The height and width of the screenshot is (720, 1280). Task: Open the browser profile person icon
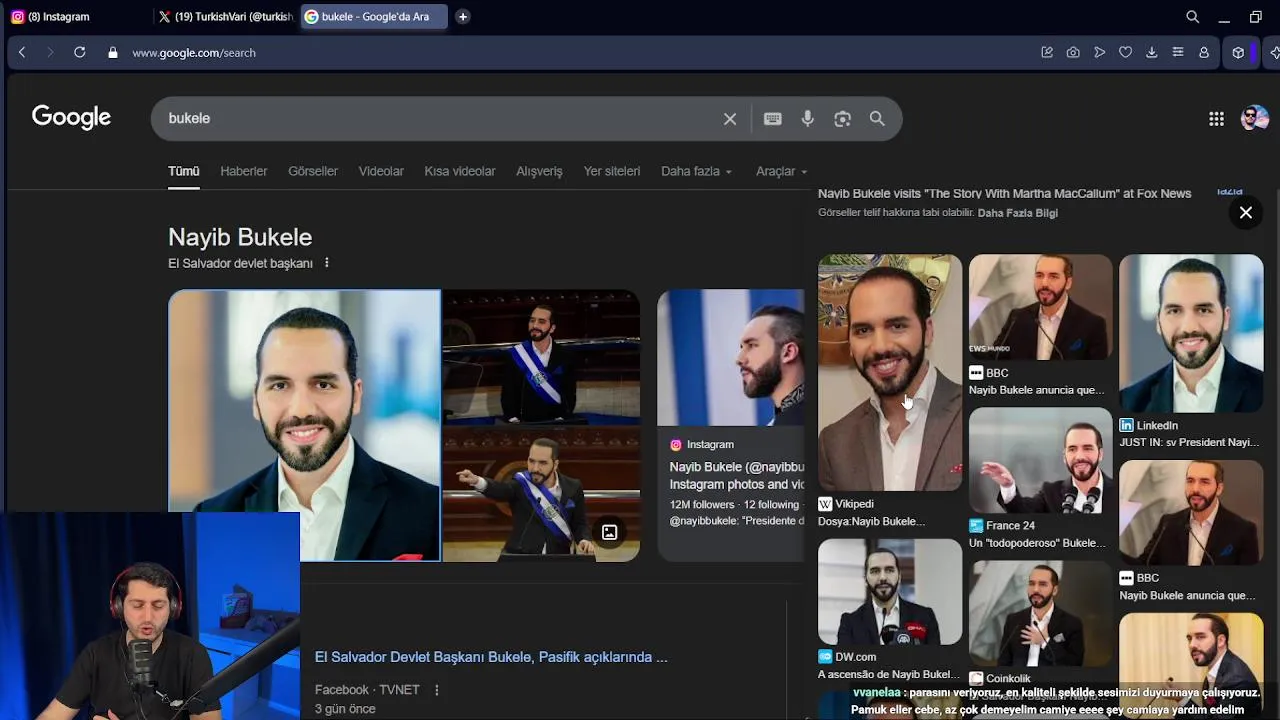pos(1204,52)
